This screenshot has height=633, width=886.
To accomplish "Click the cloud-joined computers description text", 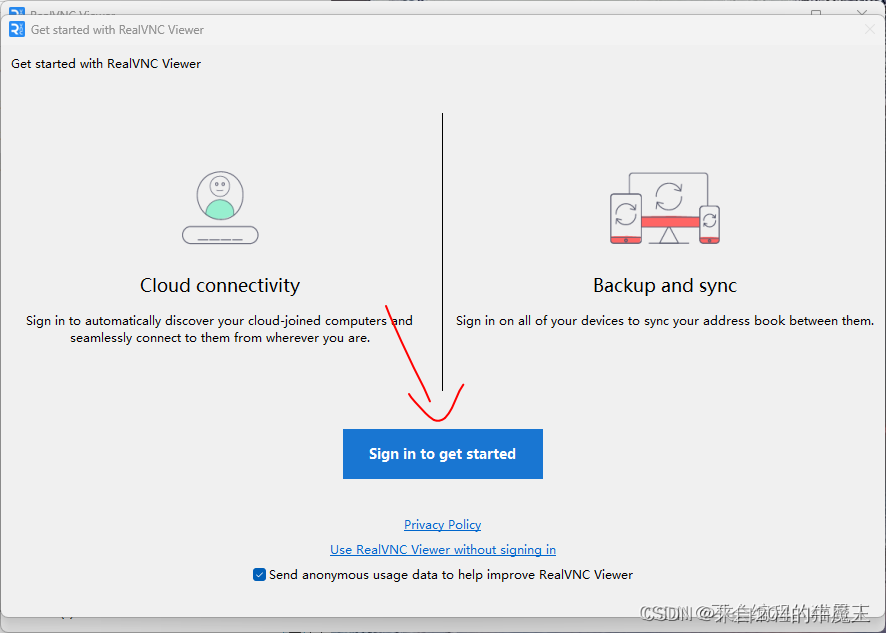I will [219, 329].
